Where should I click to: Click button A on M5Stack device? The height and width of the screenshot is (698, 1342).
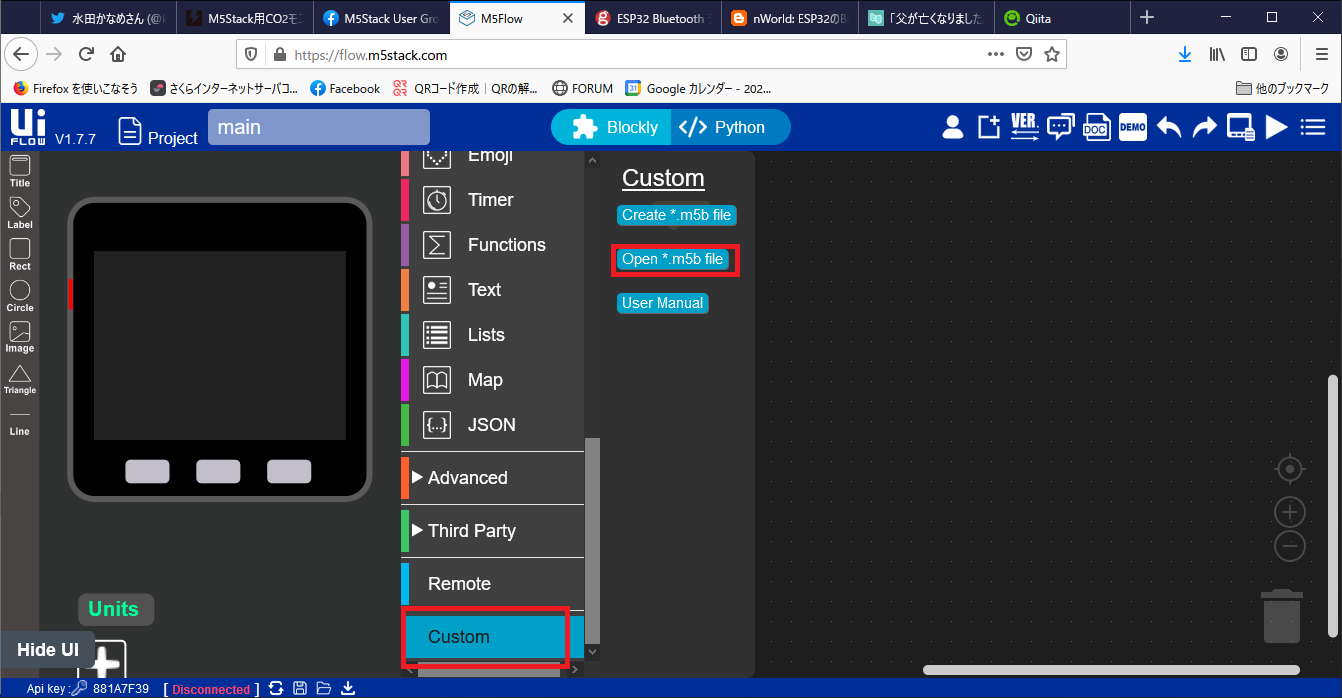pyautogui.click(x=147, y=472)
